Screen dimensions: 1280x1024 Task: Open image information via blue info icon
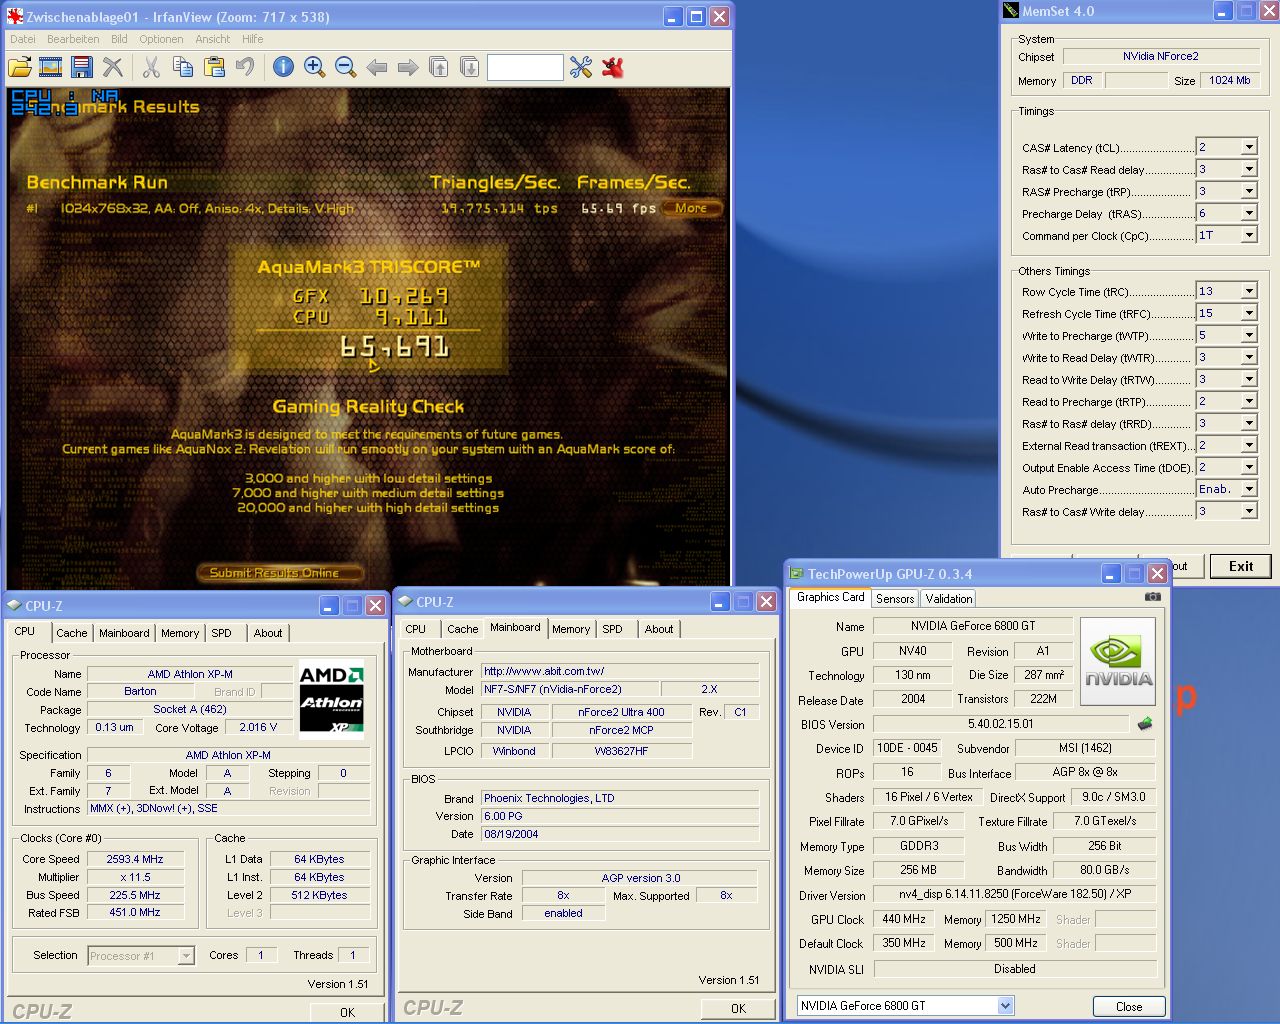[x=284, y=67]
